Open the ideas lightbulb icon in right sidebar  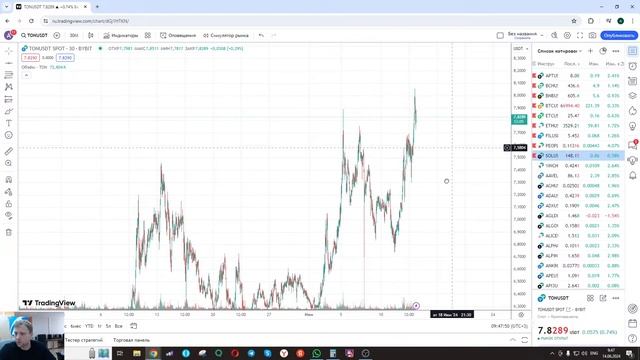pyautogui.click(x=632, y=126)
